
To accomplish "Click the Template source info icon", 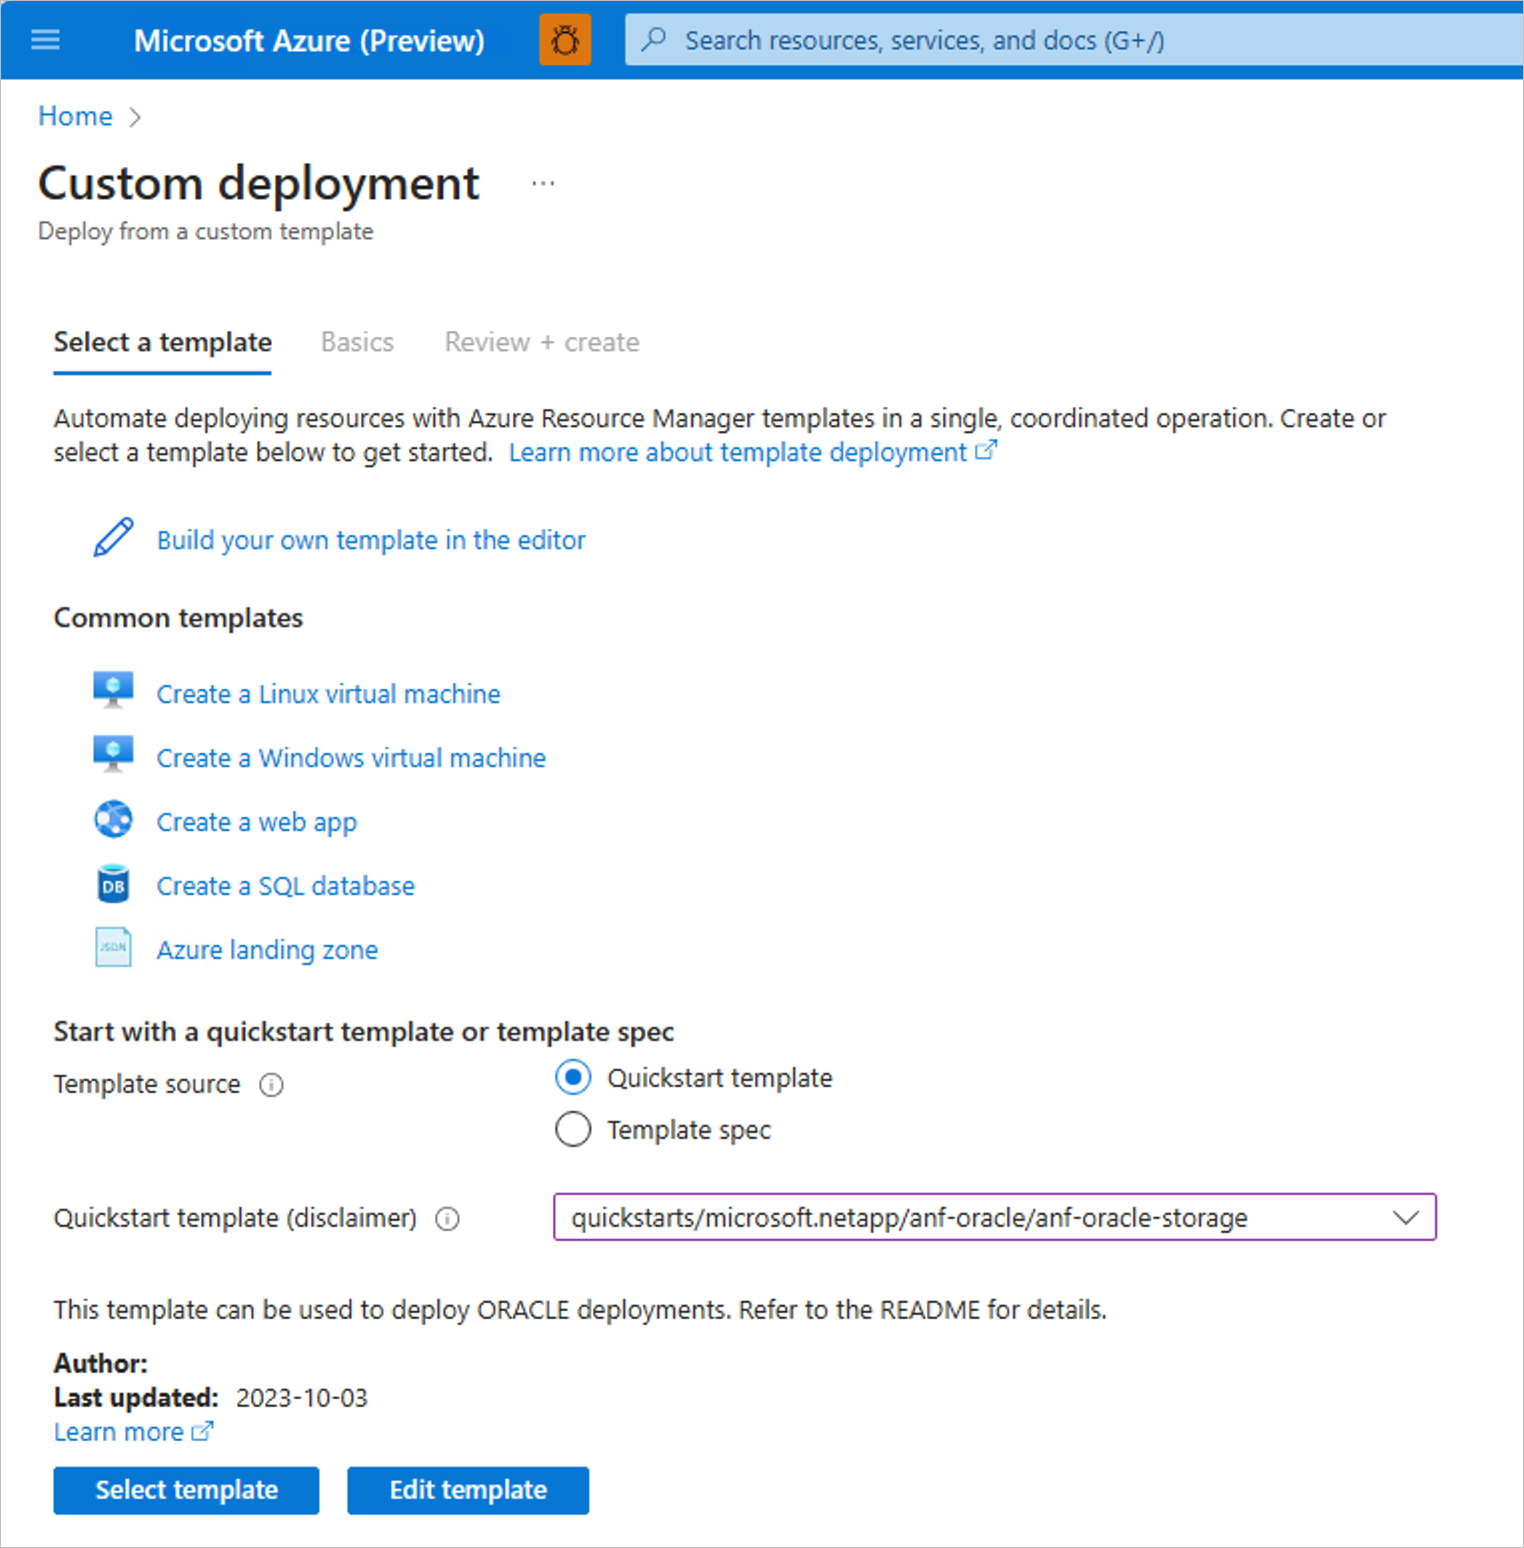I will coord(271,1085).
